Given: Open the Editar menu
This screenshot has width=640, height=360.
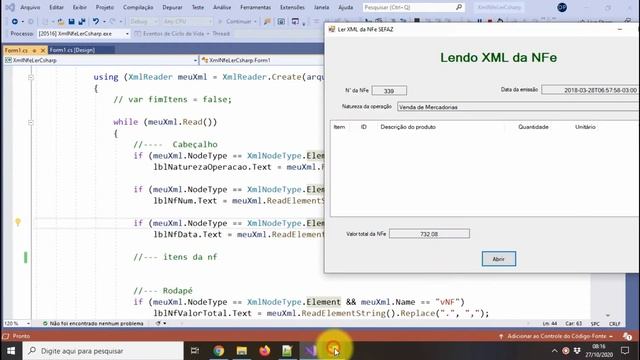Looking at the screenshot, I should click(56, 7).
